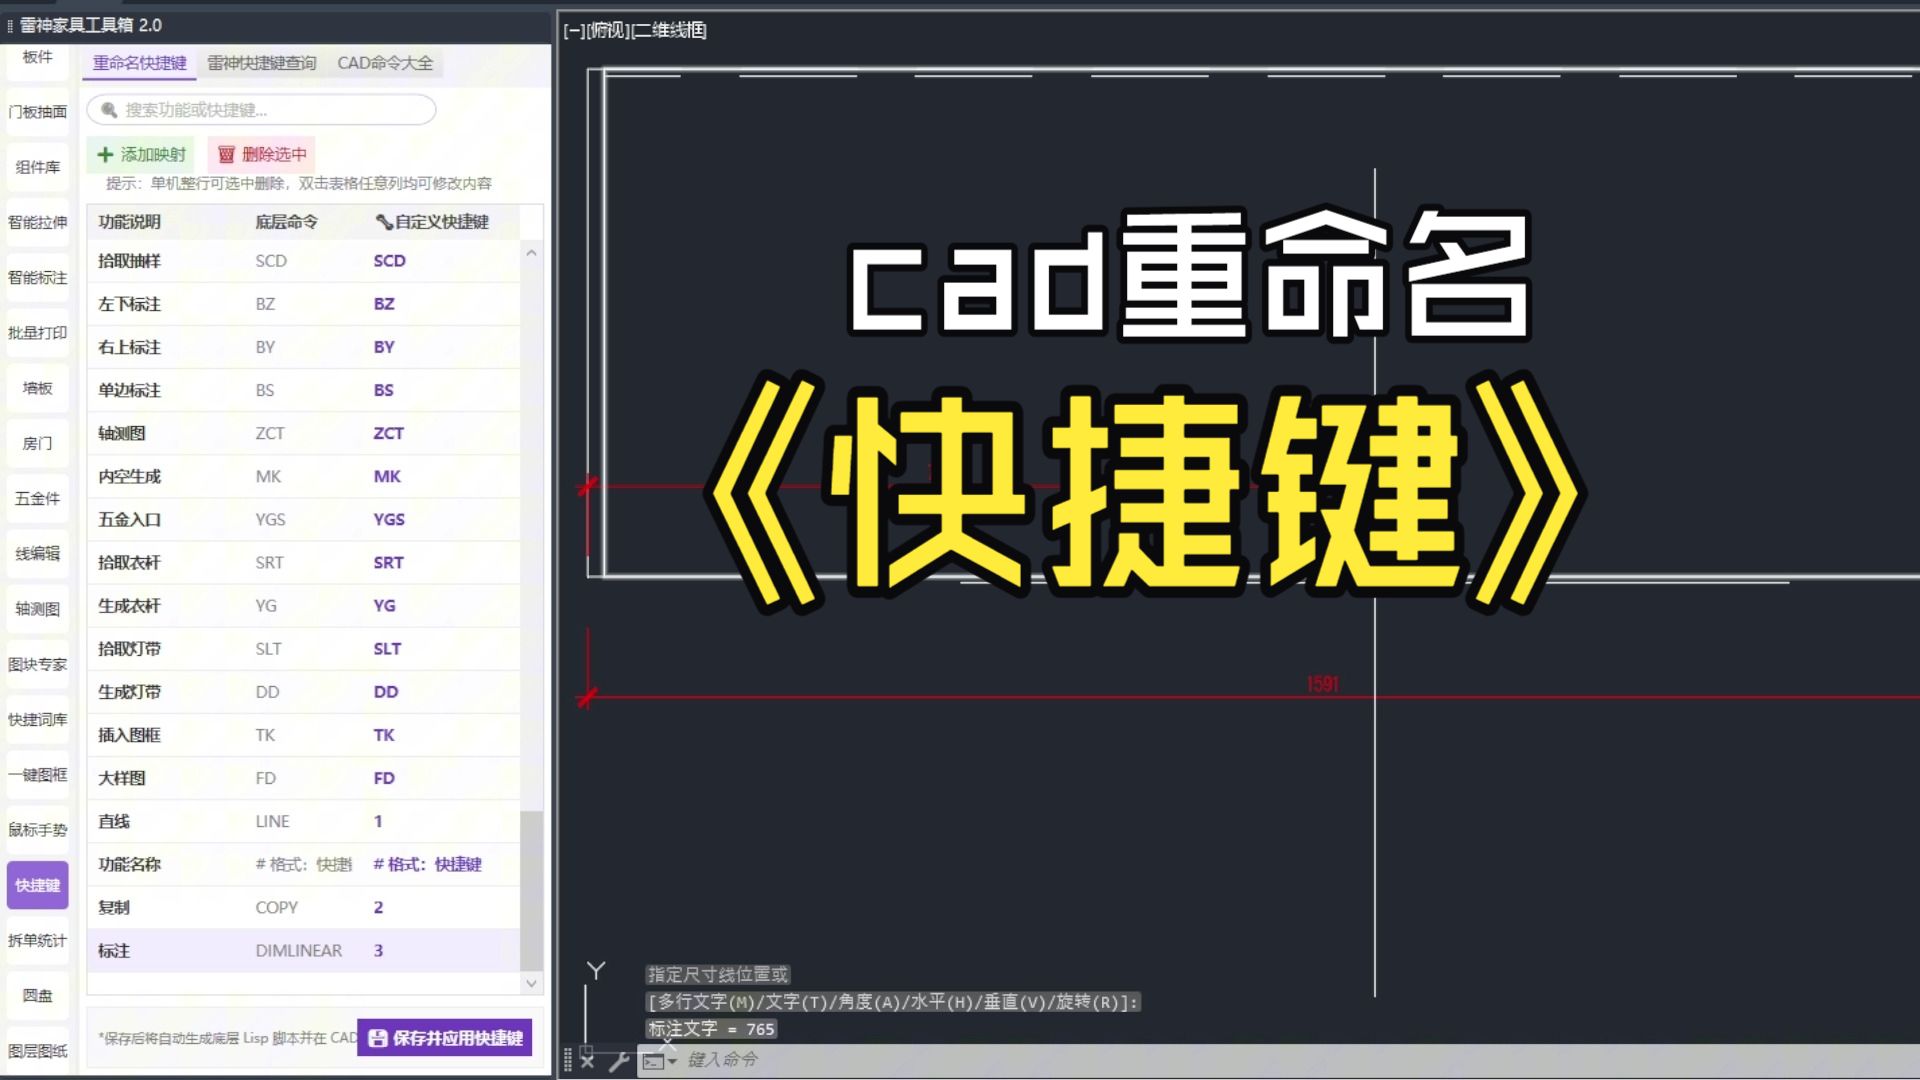Screen dimensions: 1920x1080
Task: Click the command prompt icon in command line
Action: point(653,1061)
